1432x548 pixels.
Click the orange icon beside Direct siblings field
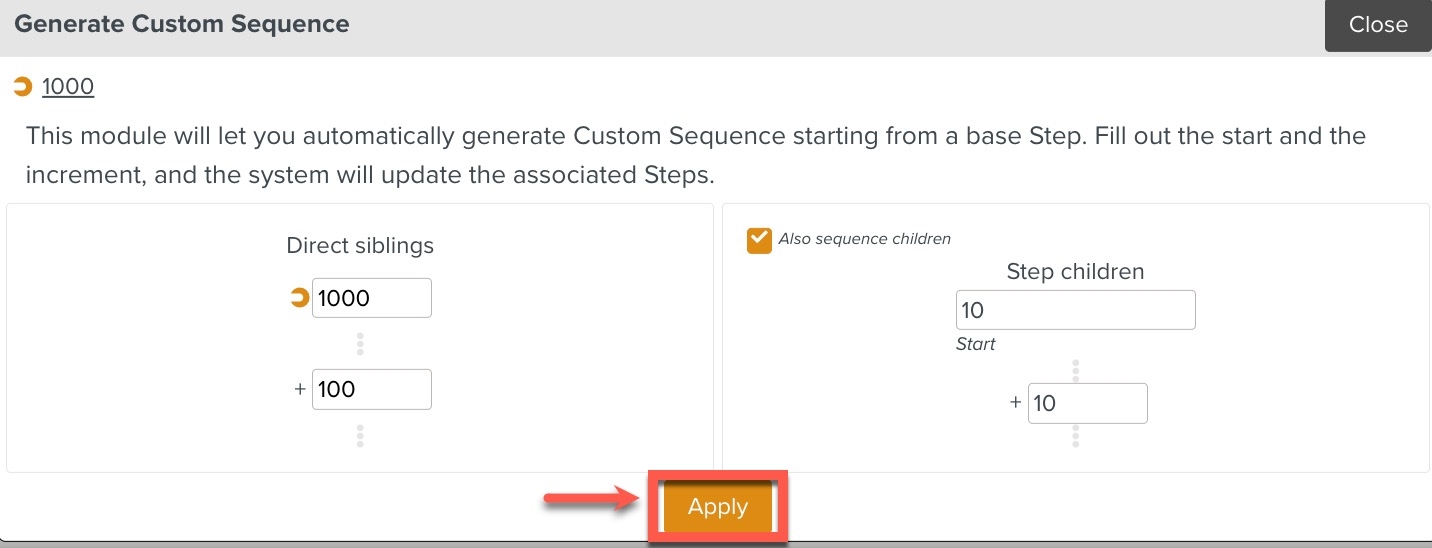(298, 298)
